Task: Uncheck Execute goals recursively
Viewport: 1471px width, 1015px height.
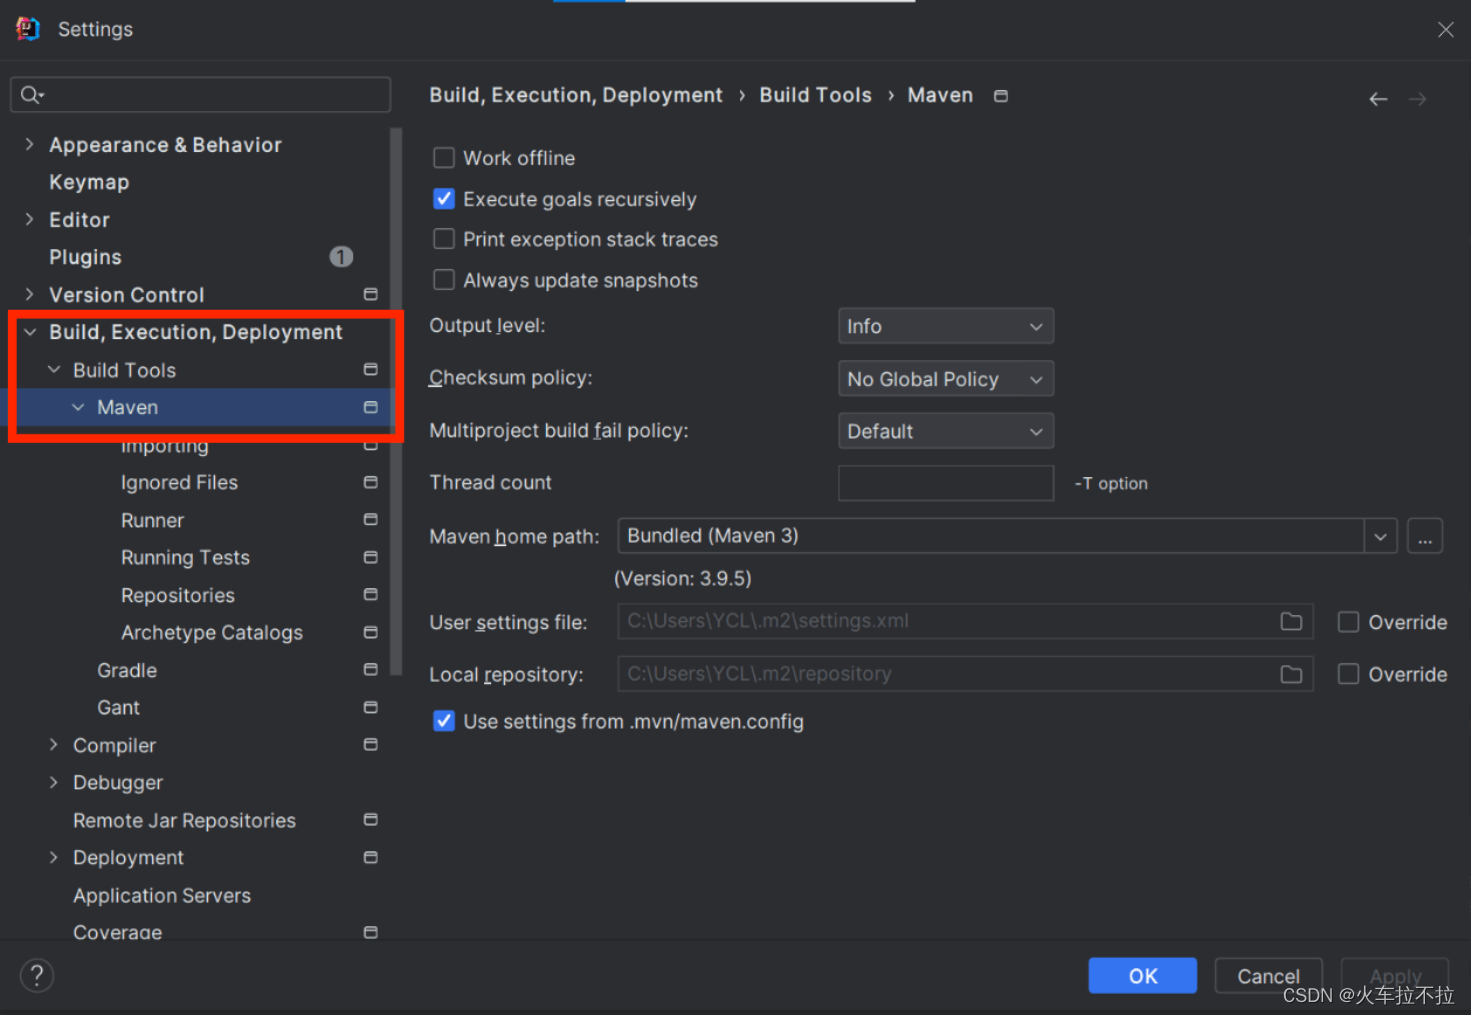Action: pyautogui.click(x=444, y=199)
